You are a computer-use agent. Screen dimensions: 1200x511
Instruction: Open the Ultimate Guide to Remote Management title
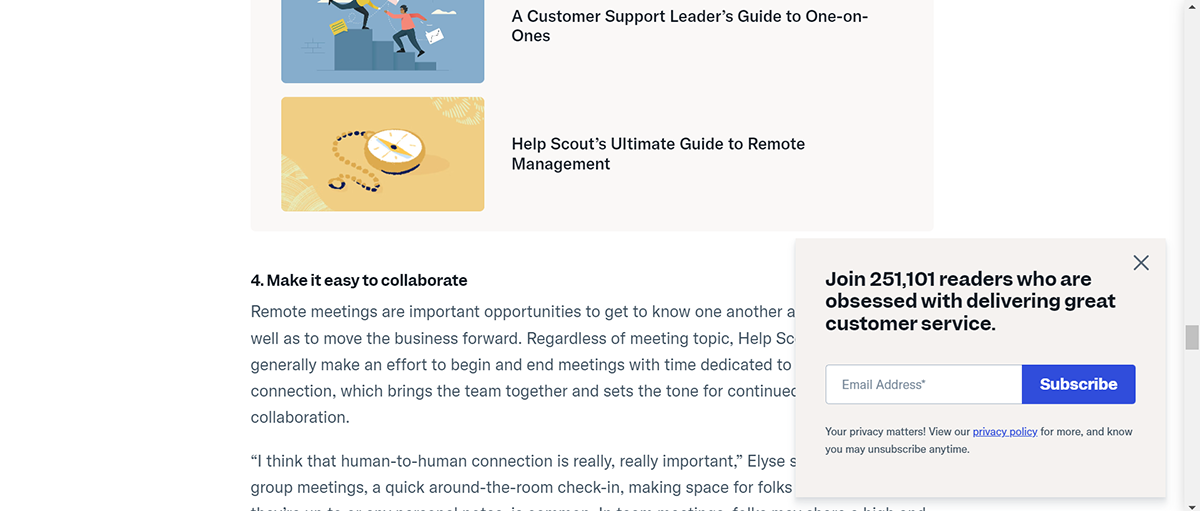click(658, 154)
